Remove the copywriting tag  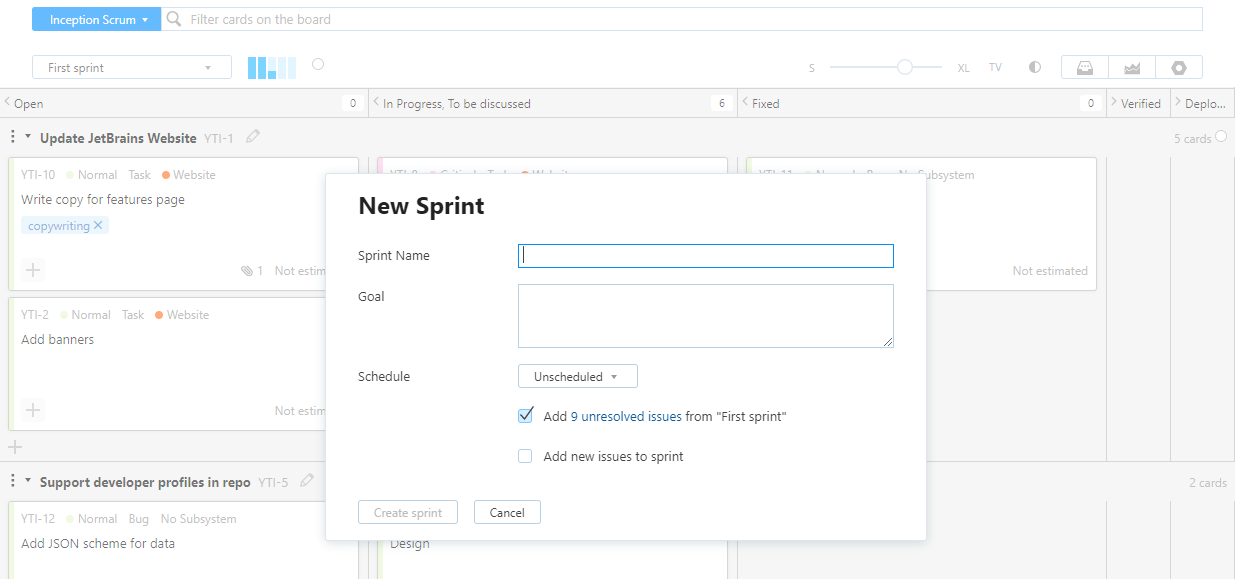pos(98,226)
